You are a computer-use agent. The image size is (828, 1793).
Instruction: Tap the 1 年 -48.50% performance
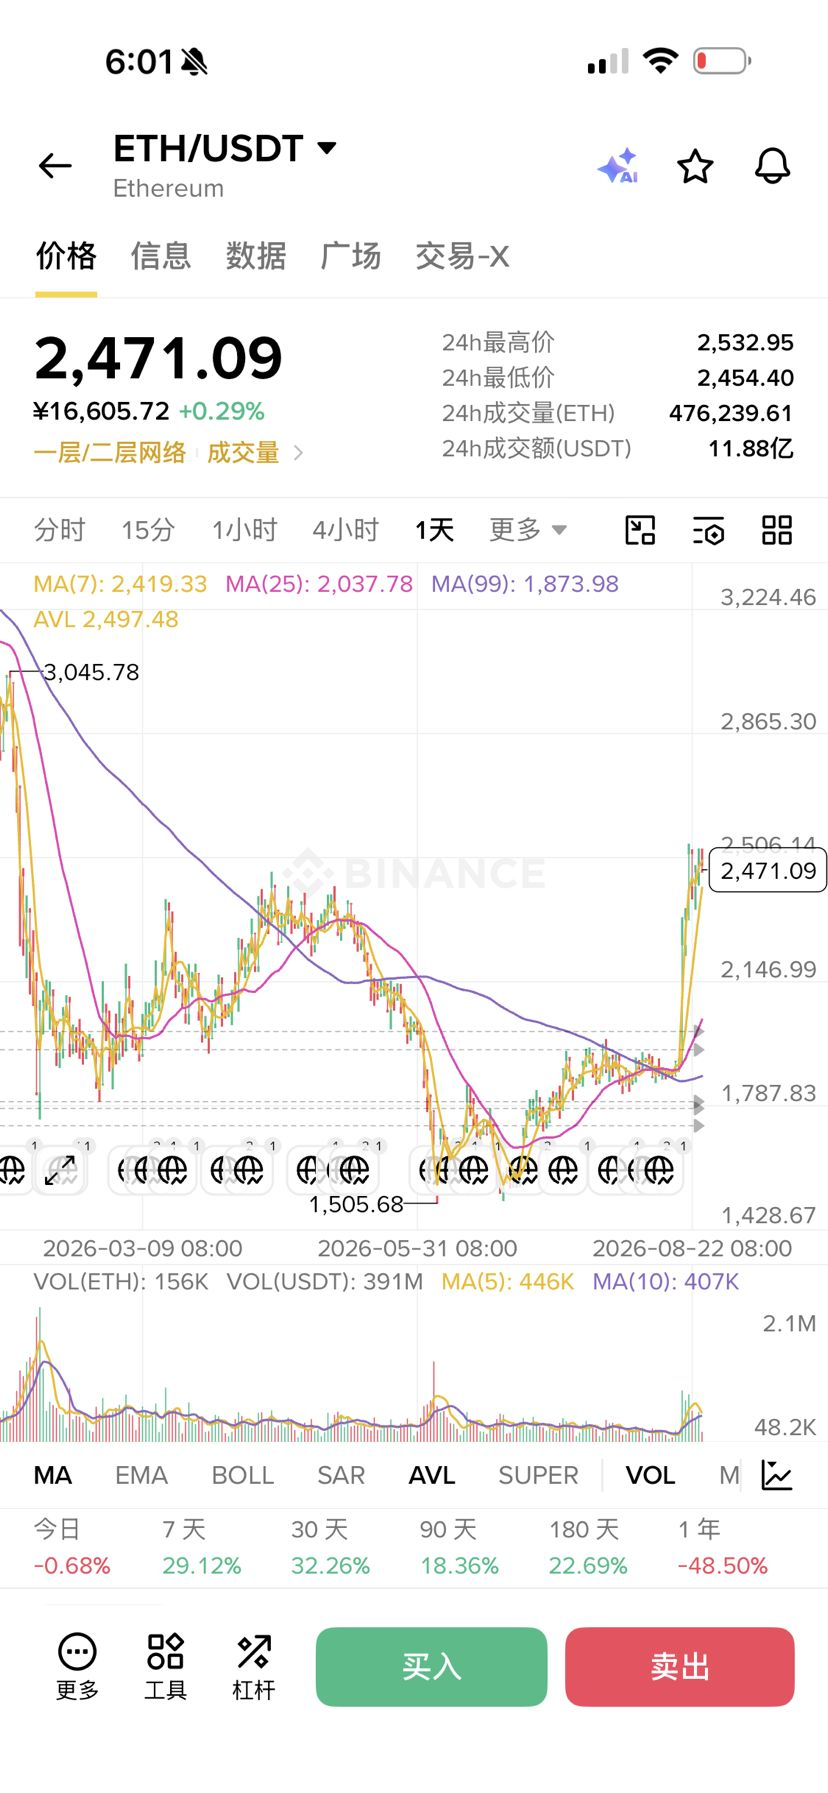pos(723,1547)
